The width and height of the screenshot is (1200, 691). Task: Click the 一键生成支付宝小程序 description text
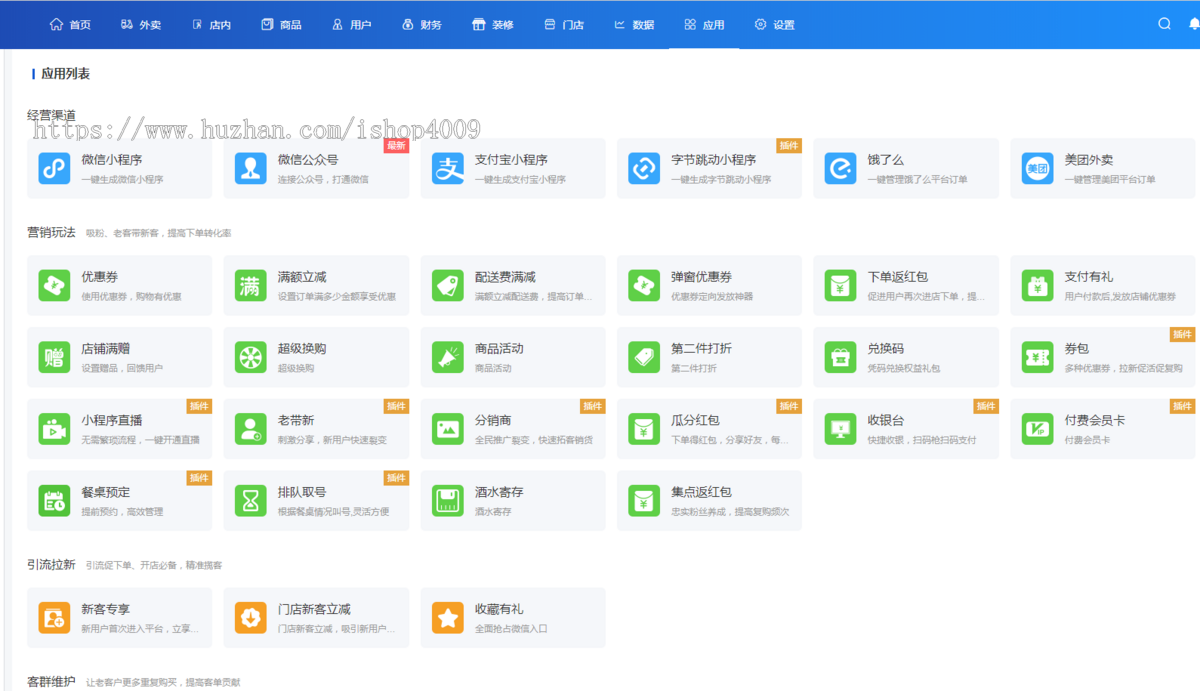520,180
